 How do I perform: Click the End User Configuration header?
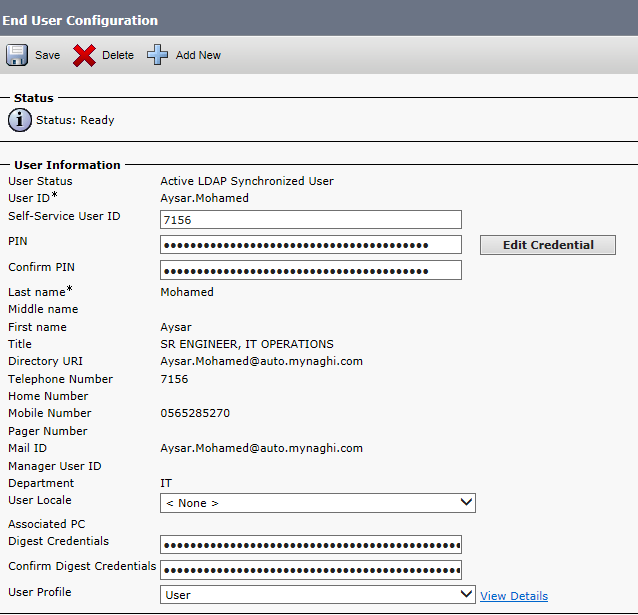coord(79,20)
